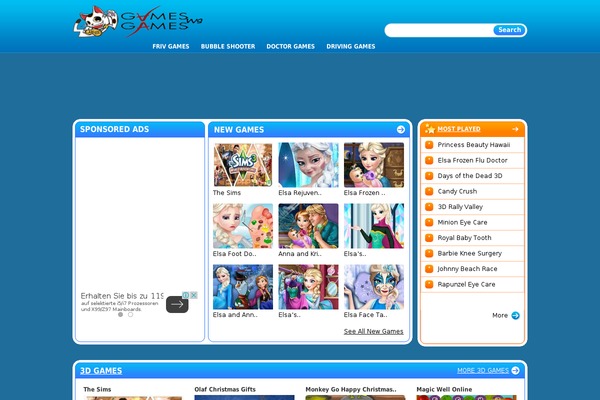
Task: Click the Monkey Go Happy Christmas.. title
Action: tap(351, 389)
